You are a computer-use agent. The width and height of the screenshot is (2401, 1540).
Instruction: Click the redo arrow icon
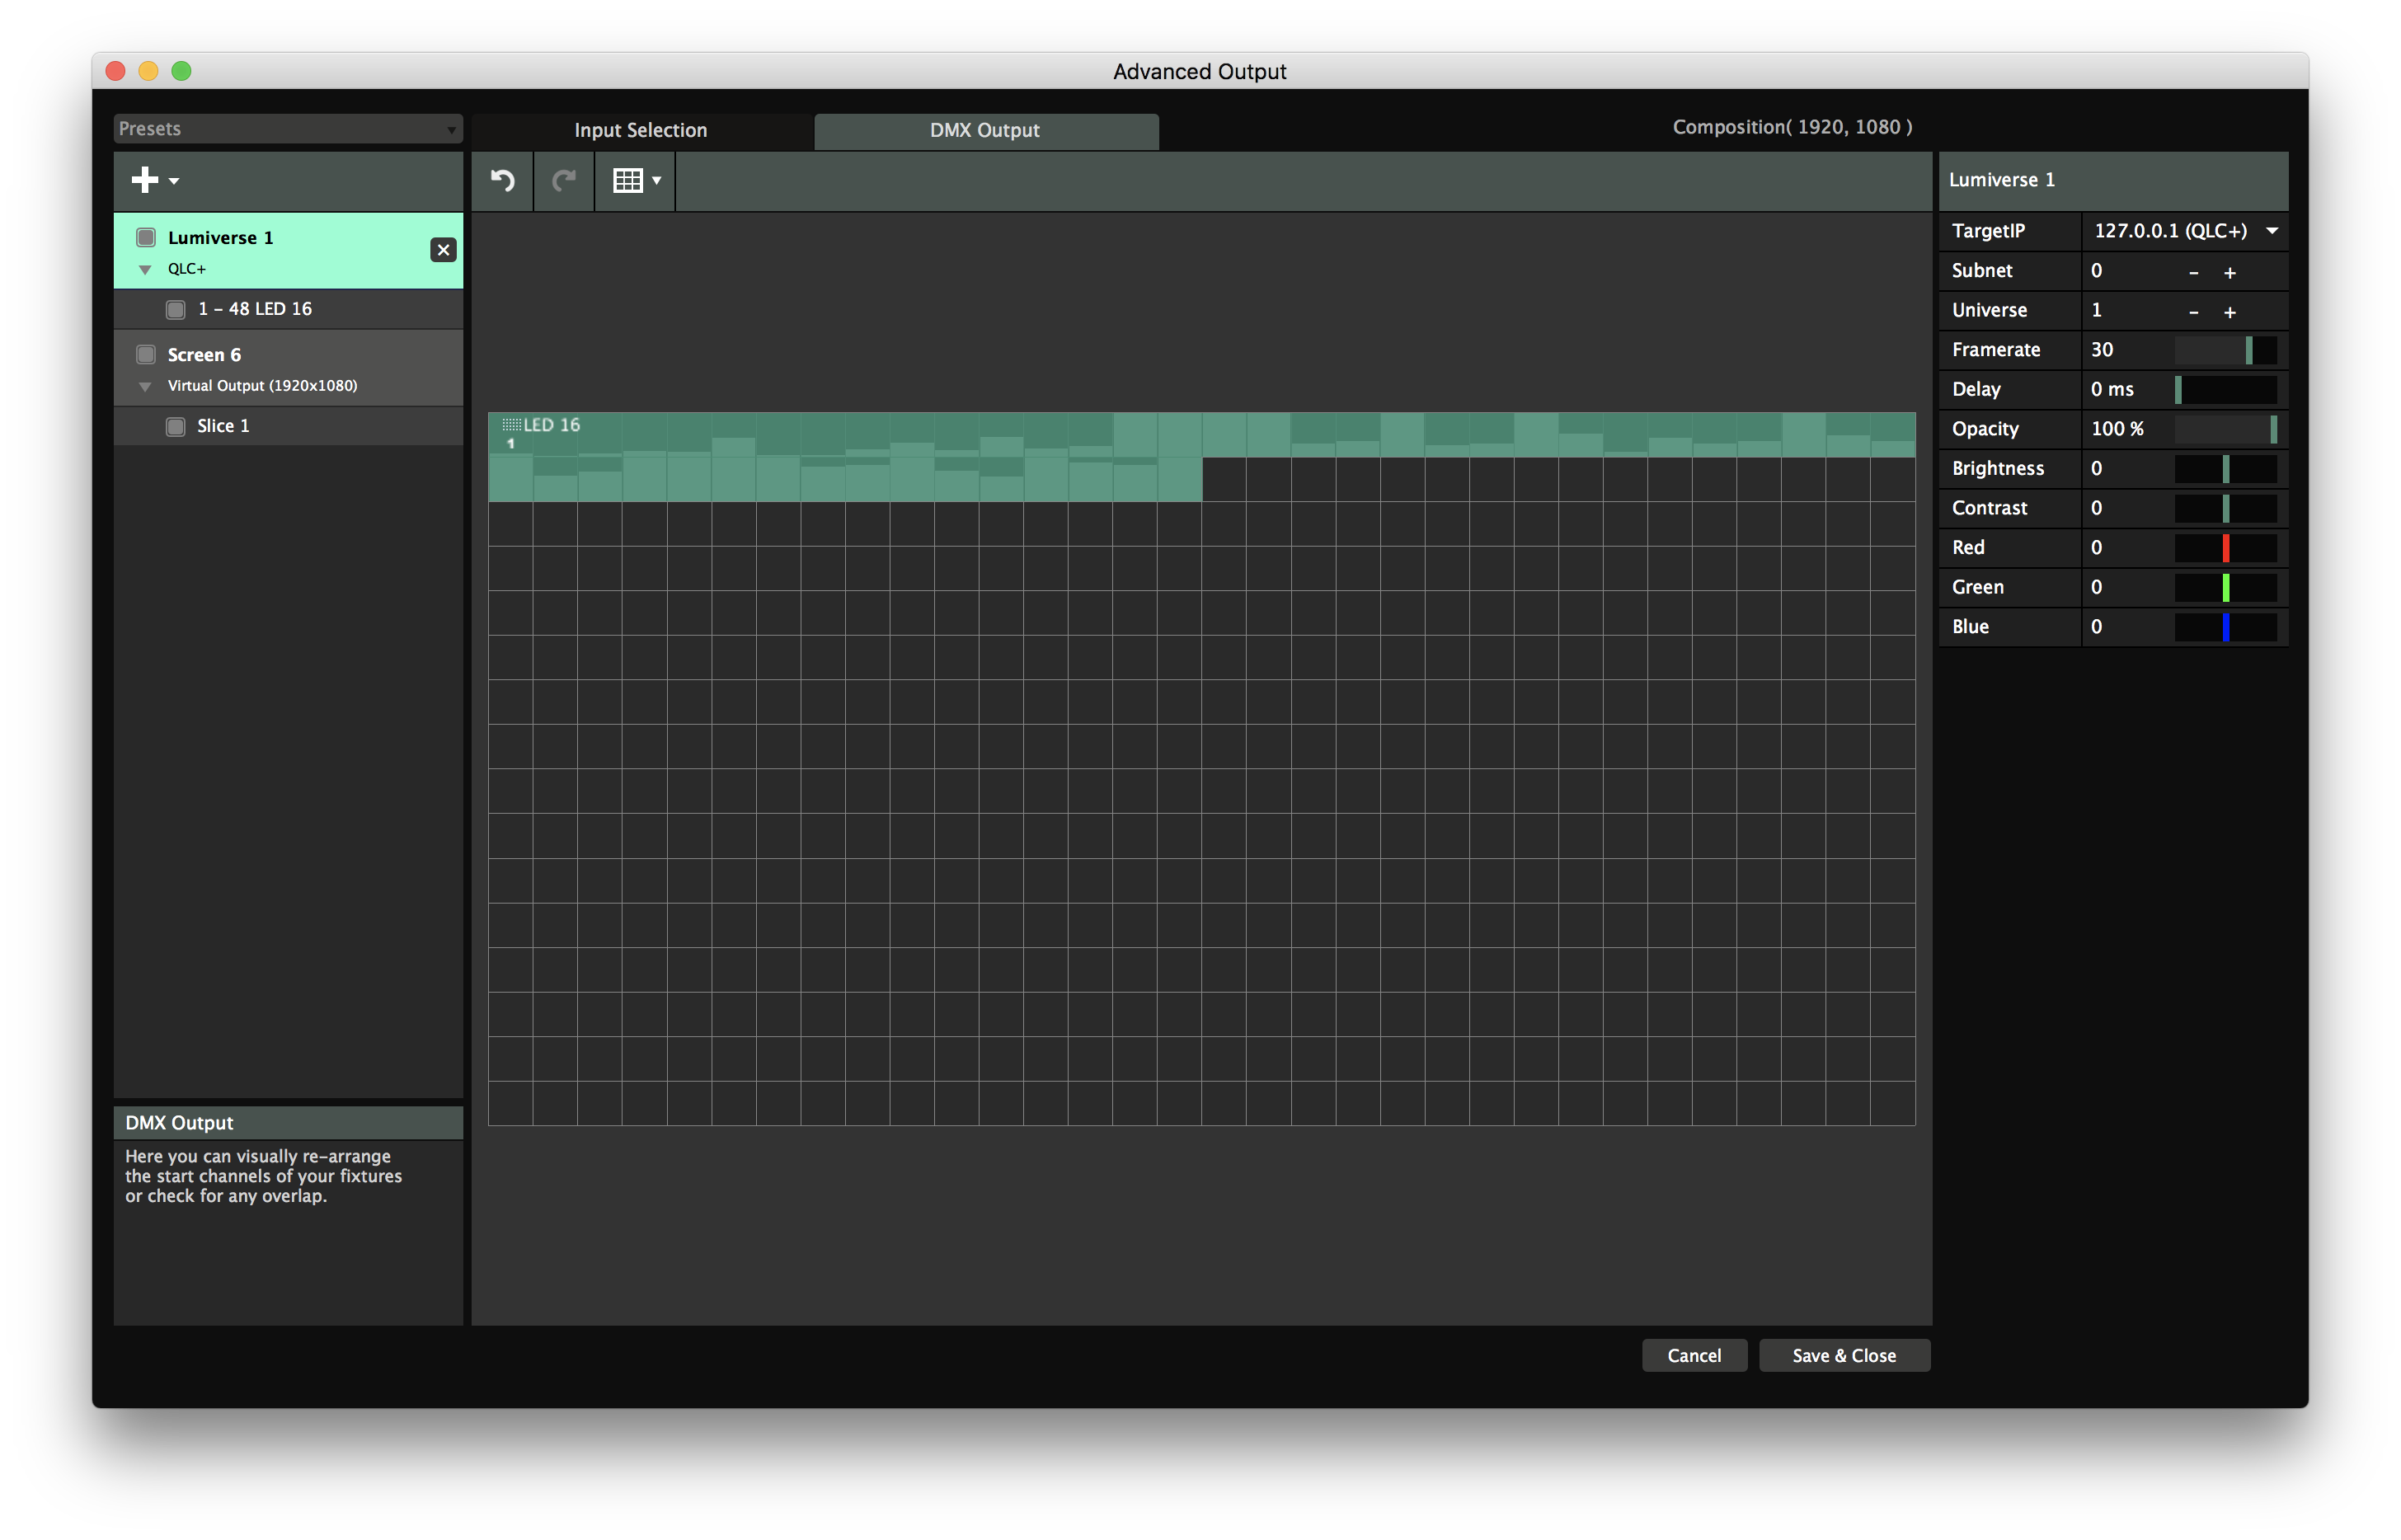(x=564, y=180)
